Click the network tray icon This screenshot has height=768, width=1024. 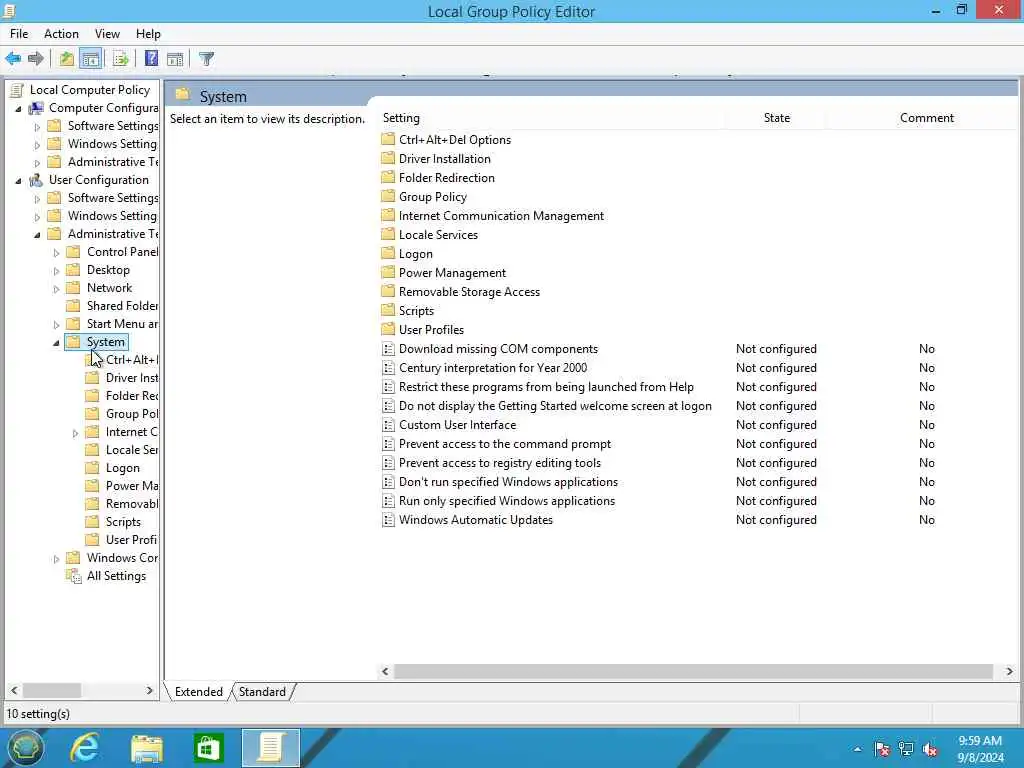coord(906,749)
